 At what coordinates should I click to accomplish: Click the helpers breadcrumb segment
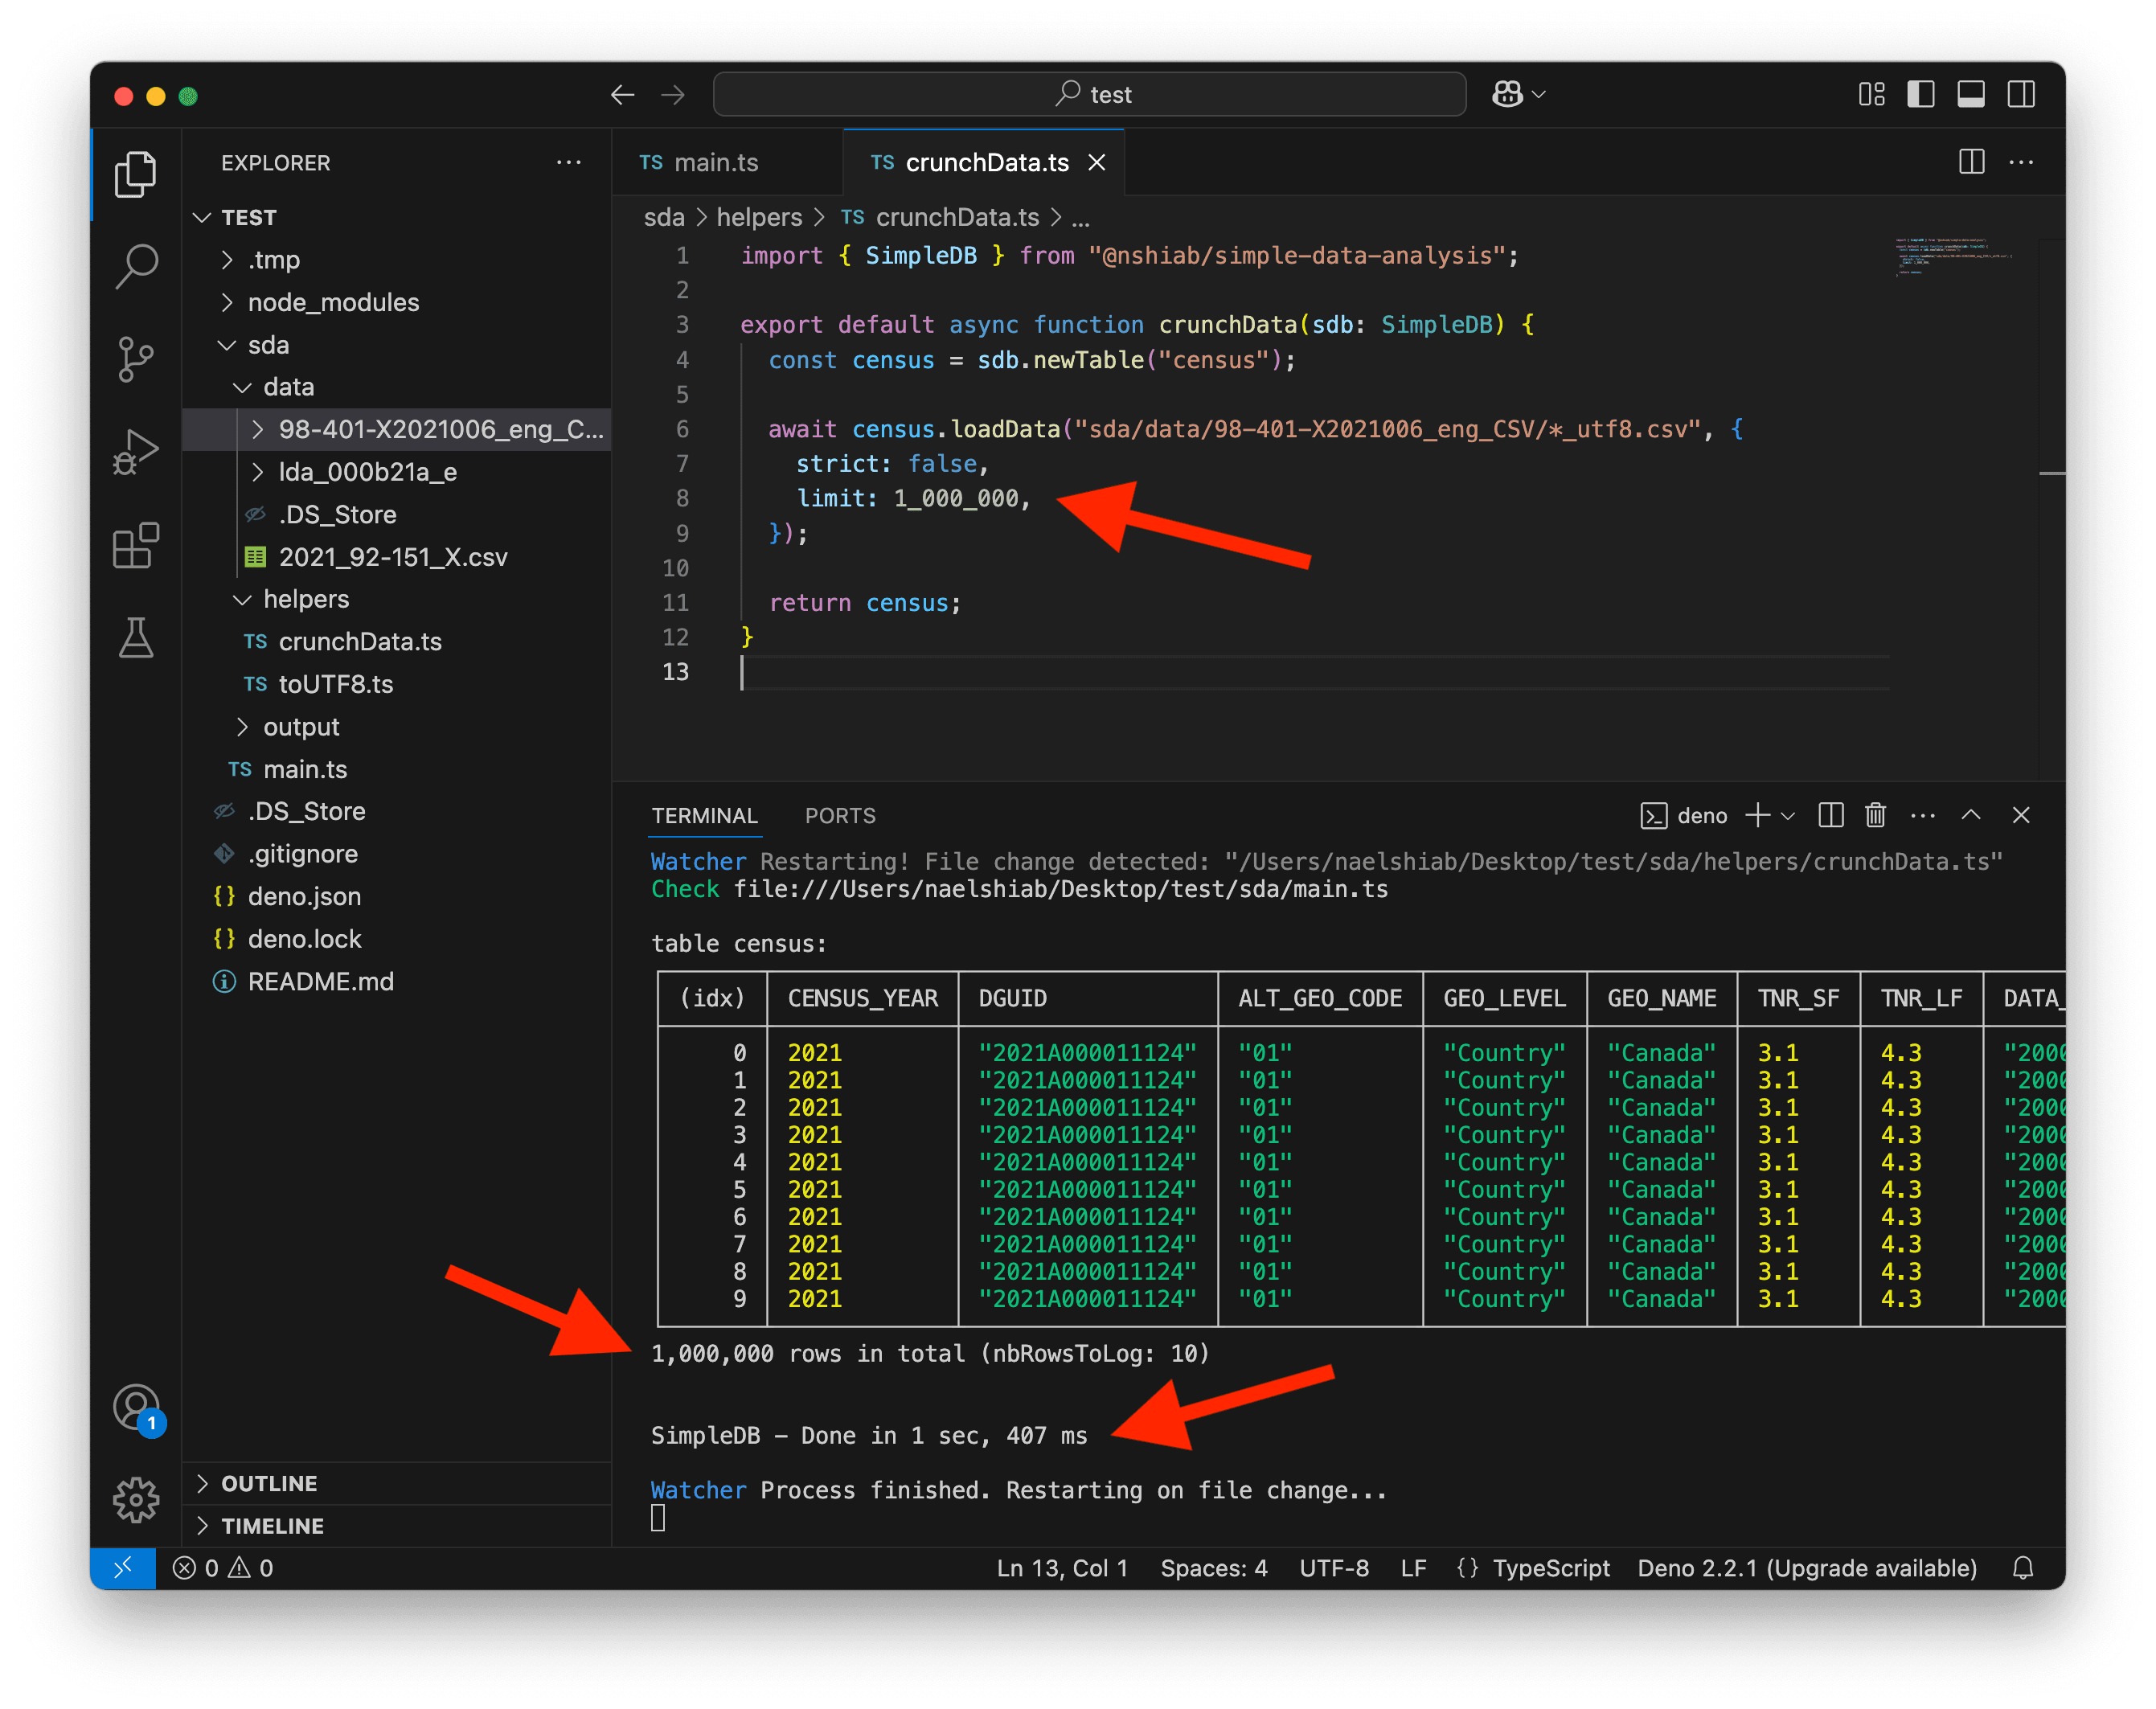(x=759, y=217)
